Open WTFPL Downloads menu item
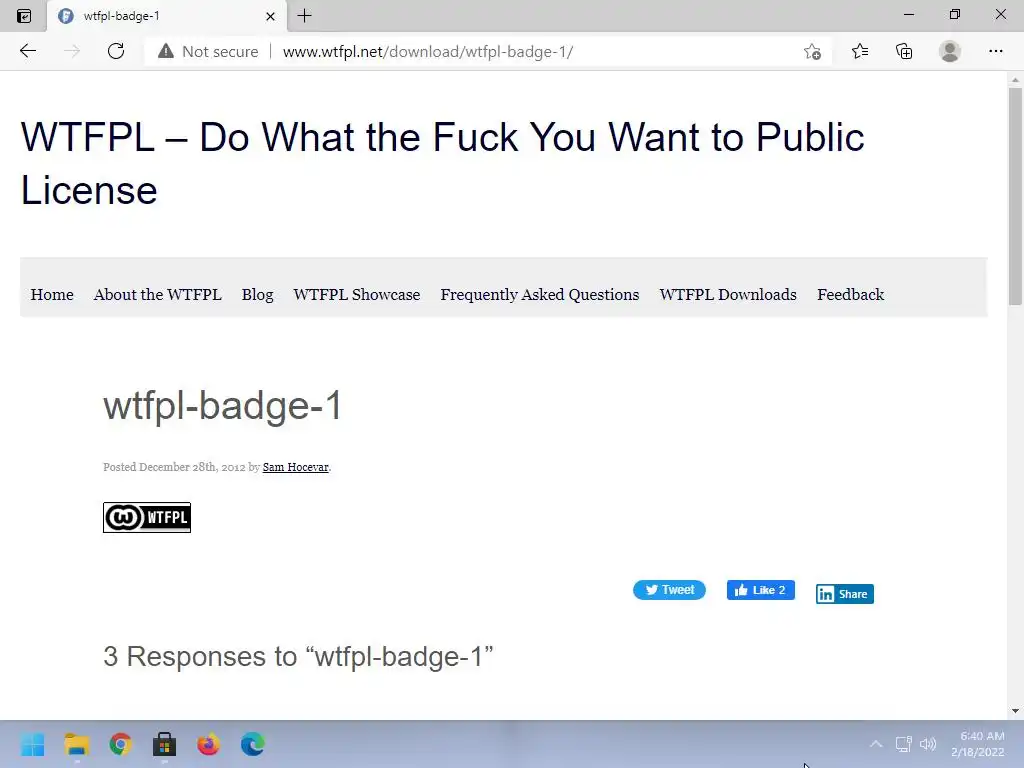Screen dimensions: 1024x768 click(728, 295)
